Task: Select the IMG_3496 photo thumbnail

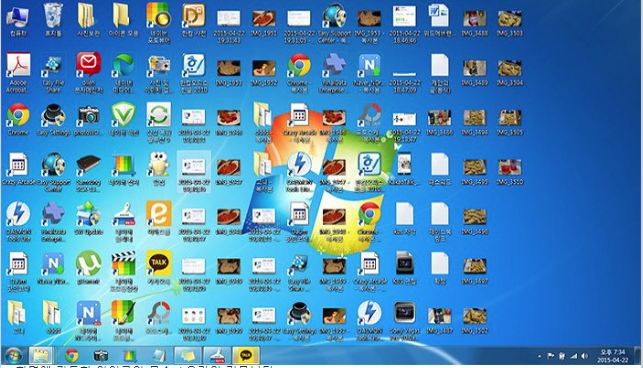Action: [474, 222]
